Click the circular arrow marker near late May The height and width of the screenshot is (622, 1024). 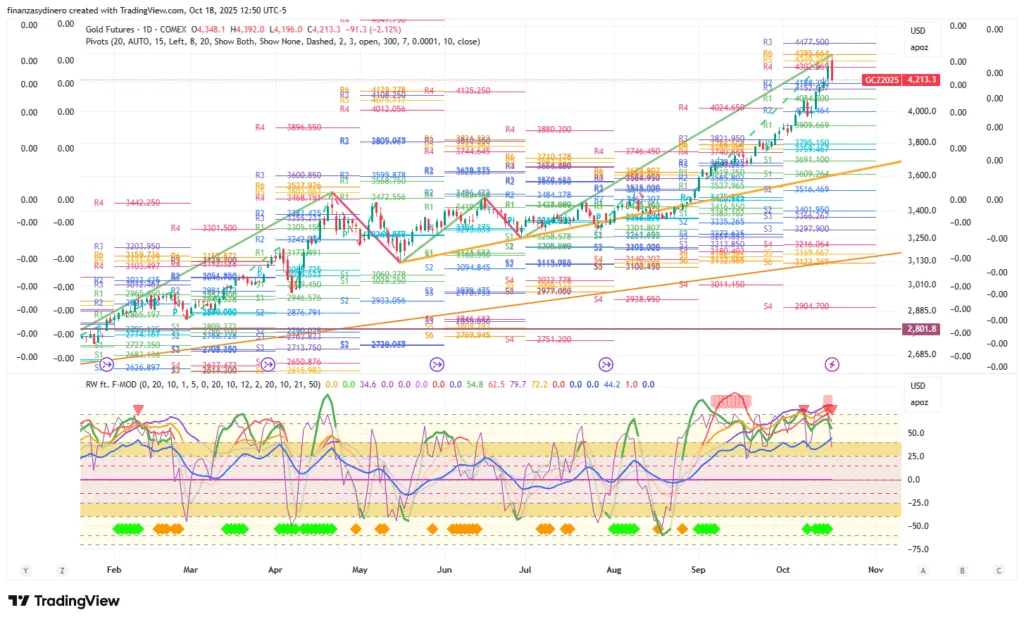pos(437,365)
